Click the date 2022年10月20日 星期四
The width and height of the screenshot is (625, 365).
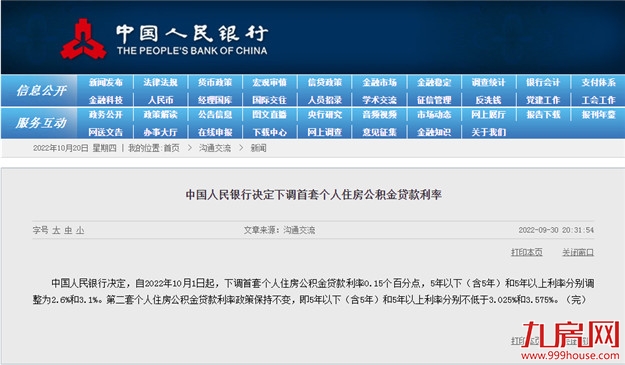click(x=75, y=148)
